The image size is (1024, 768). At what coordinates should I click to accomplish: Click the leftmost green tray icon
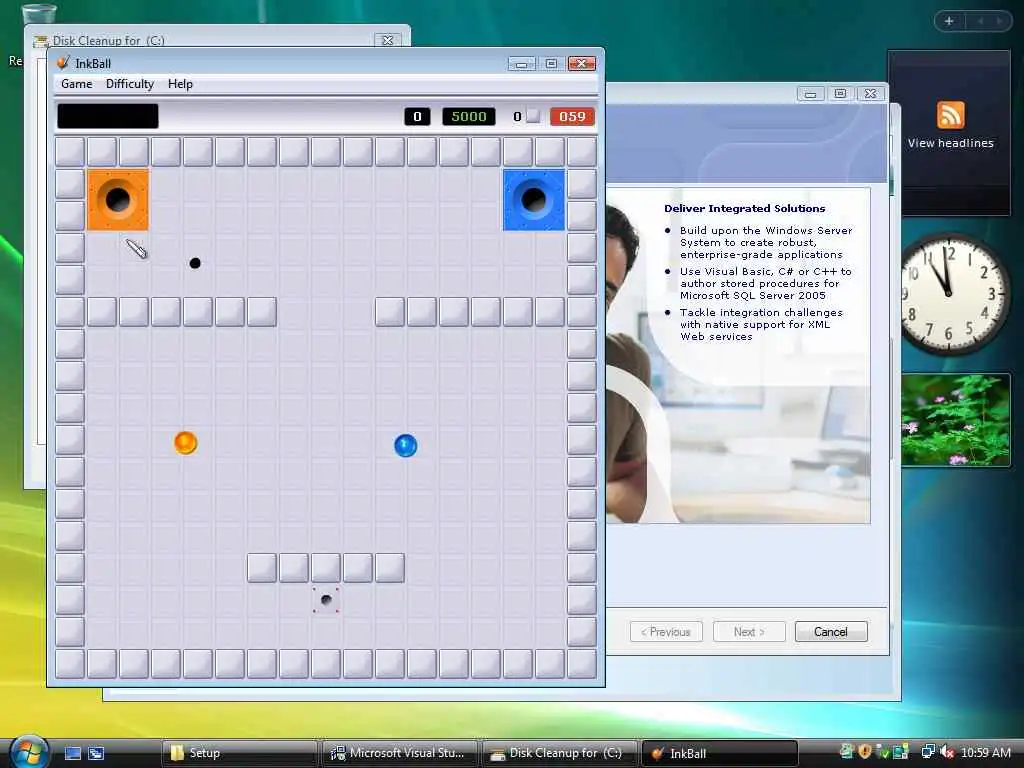coord(846,752)
